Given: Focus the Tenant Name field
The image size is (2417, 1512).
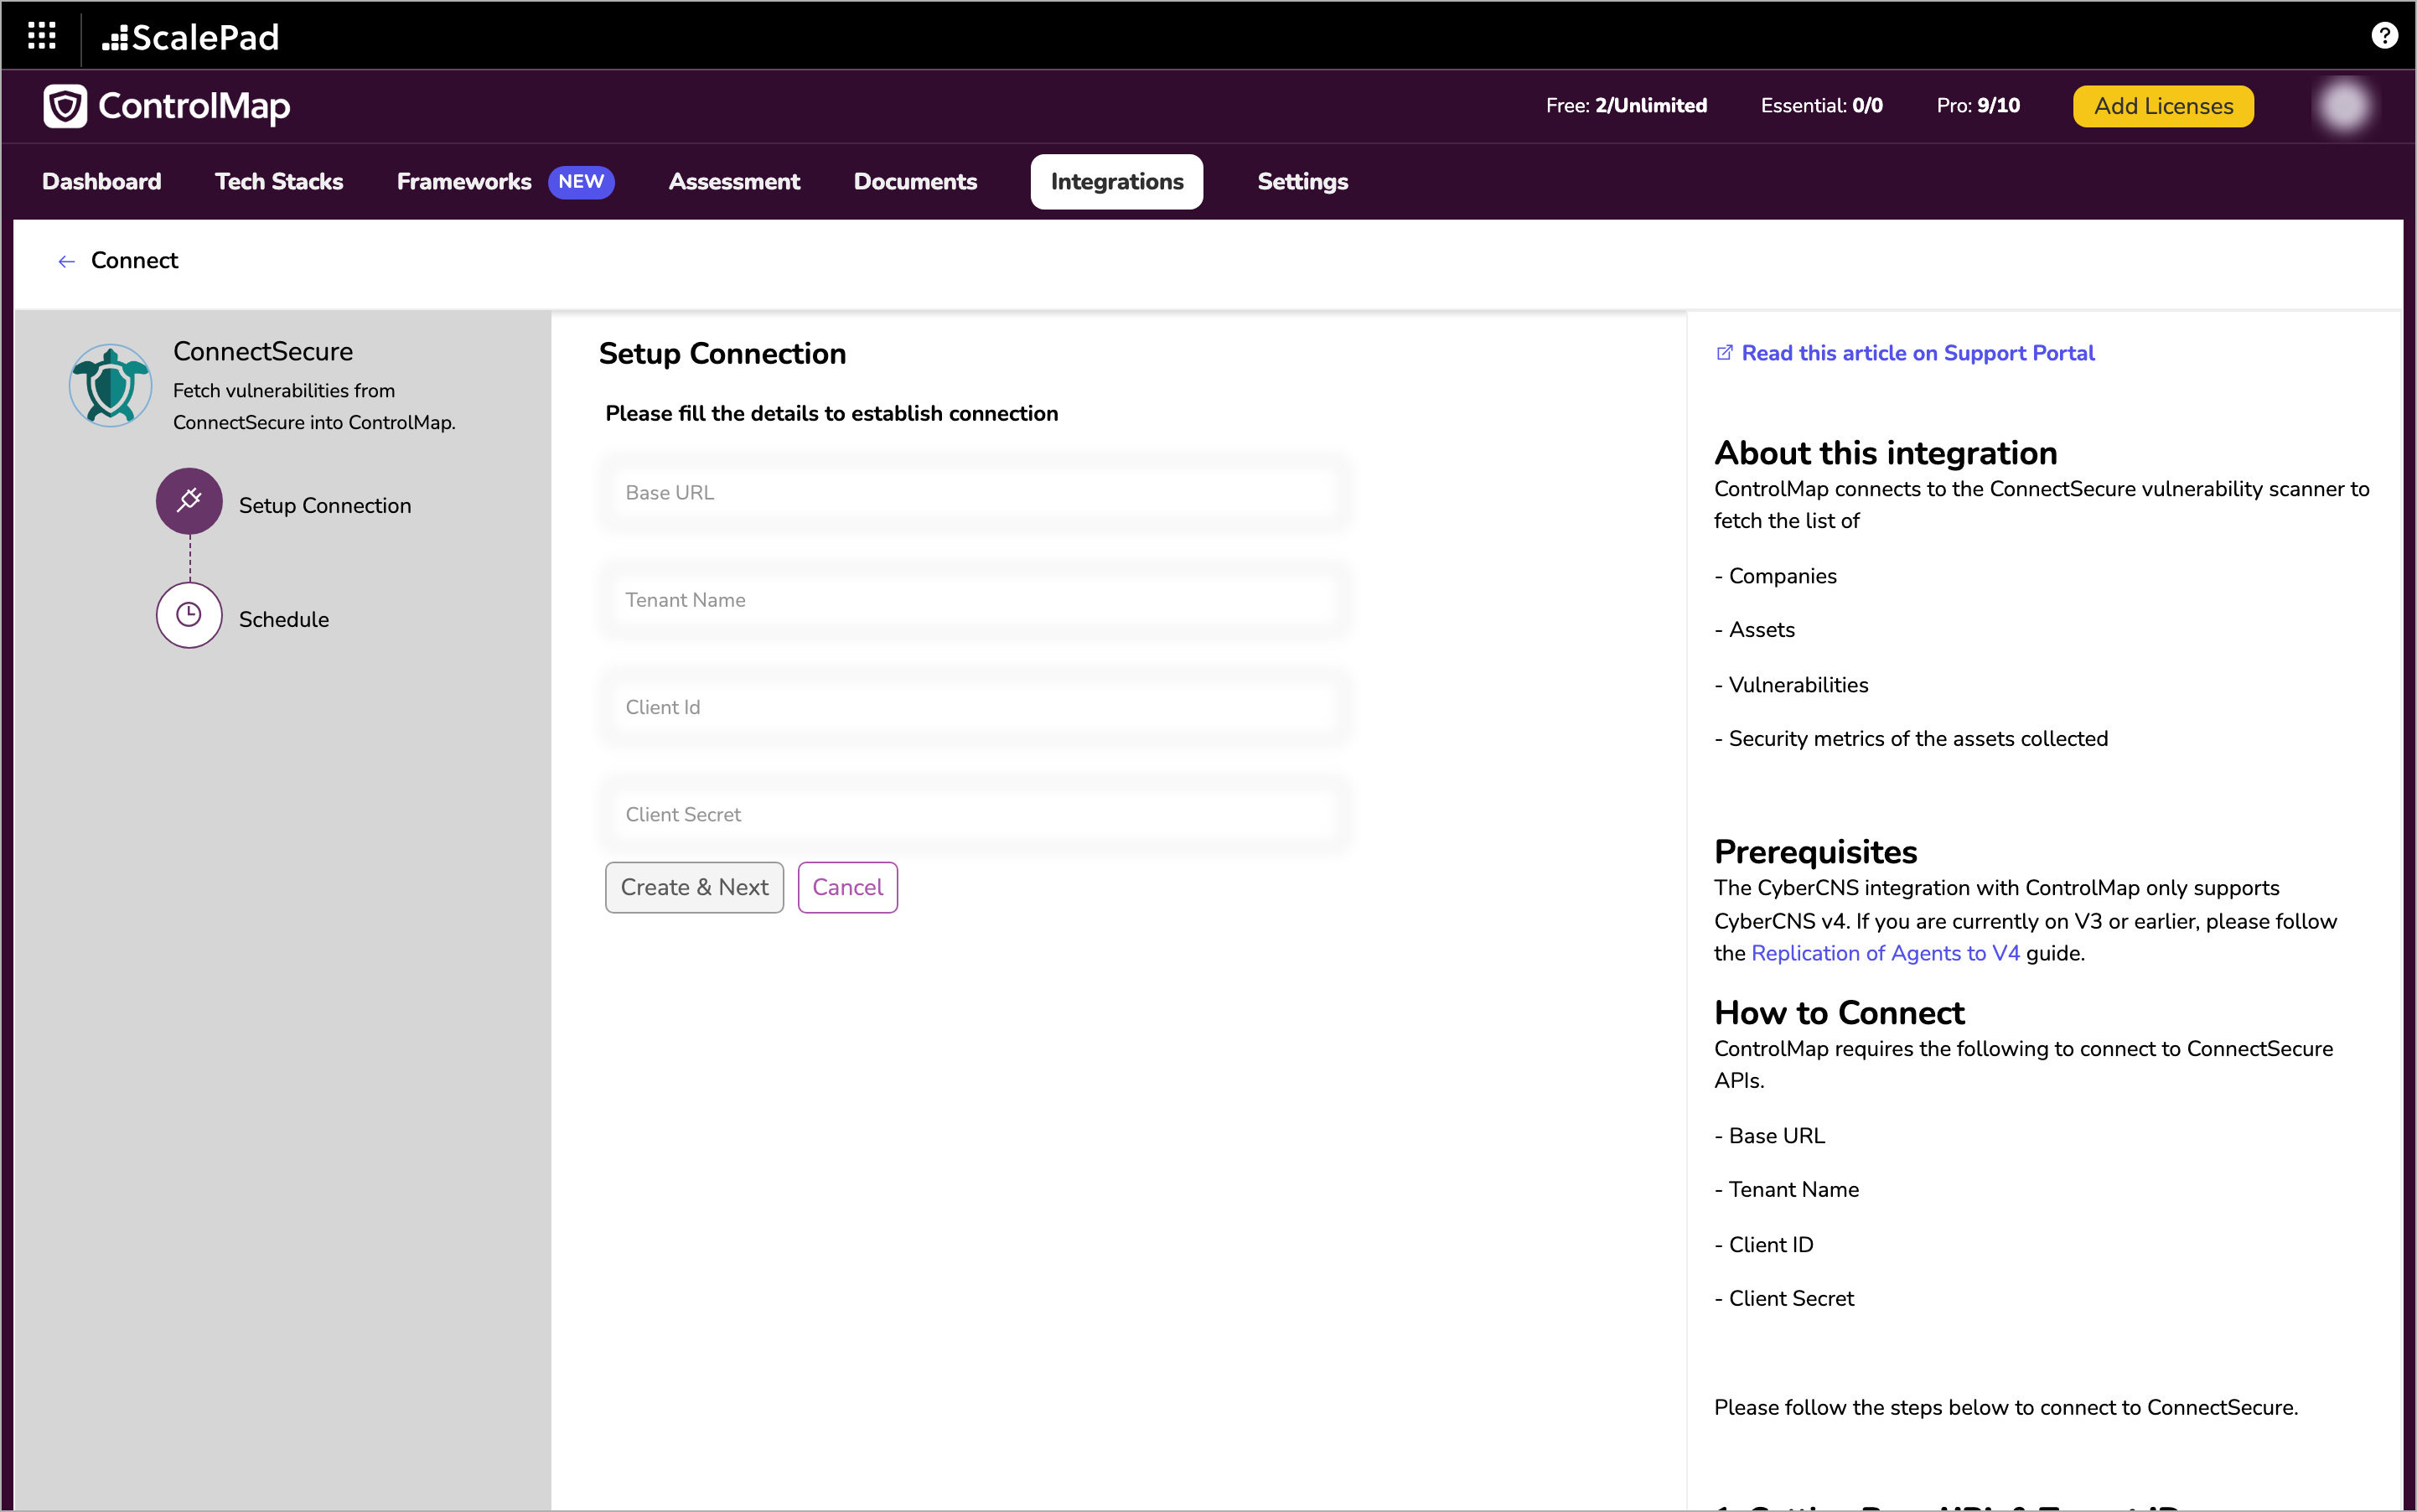Looking at the screenshot, I should [x=975, y=600].
